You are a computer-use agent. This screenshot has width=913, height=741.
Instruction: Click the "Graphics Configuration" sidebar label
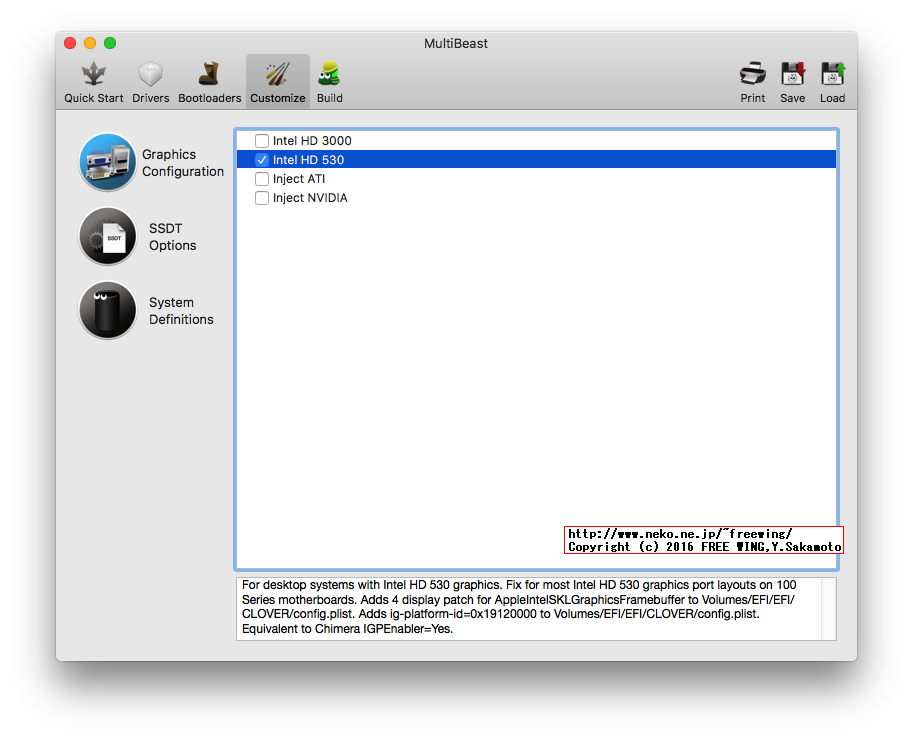point(183,163)
